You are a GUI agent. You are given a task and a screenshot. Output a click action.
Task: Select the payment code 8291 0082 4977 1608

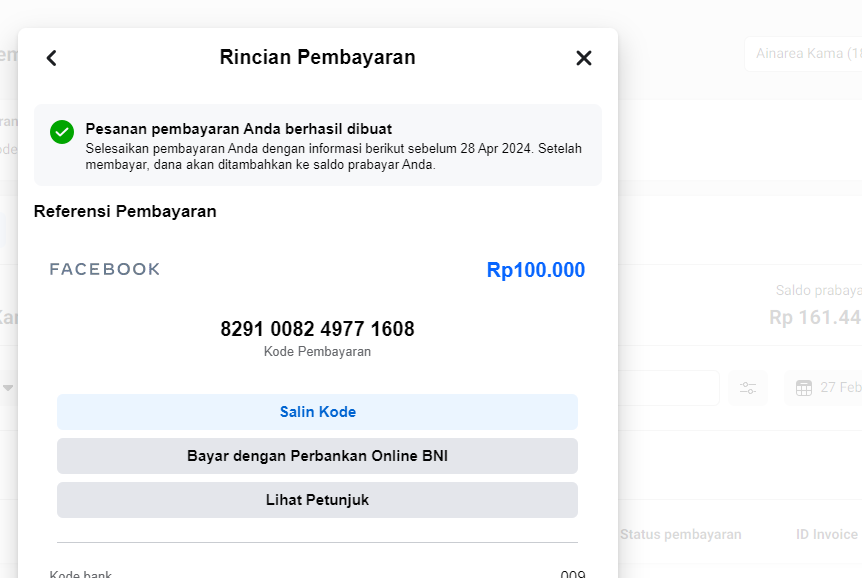point(317,329)
